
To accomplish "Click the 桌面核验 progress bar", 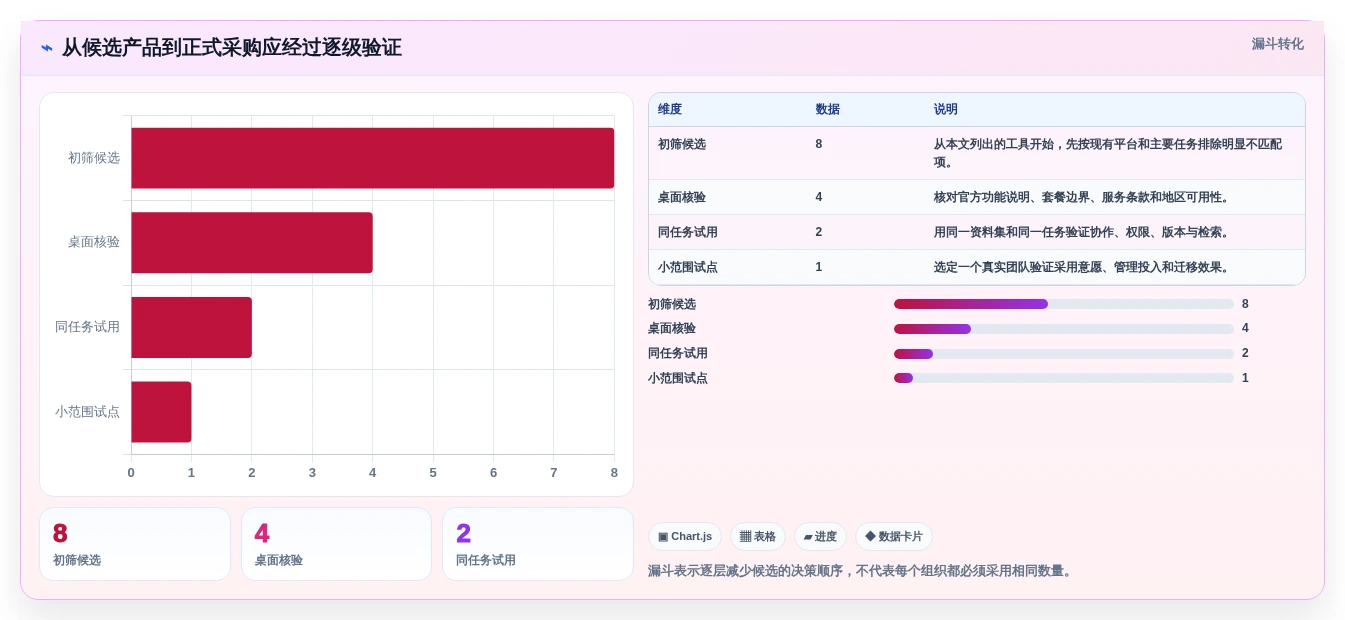I will click(1064, 329).
